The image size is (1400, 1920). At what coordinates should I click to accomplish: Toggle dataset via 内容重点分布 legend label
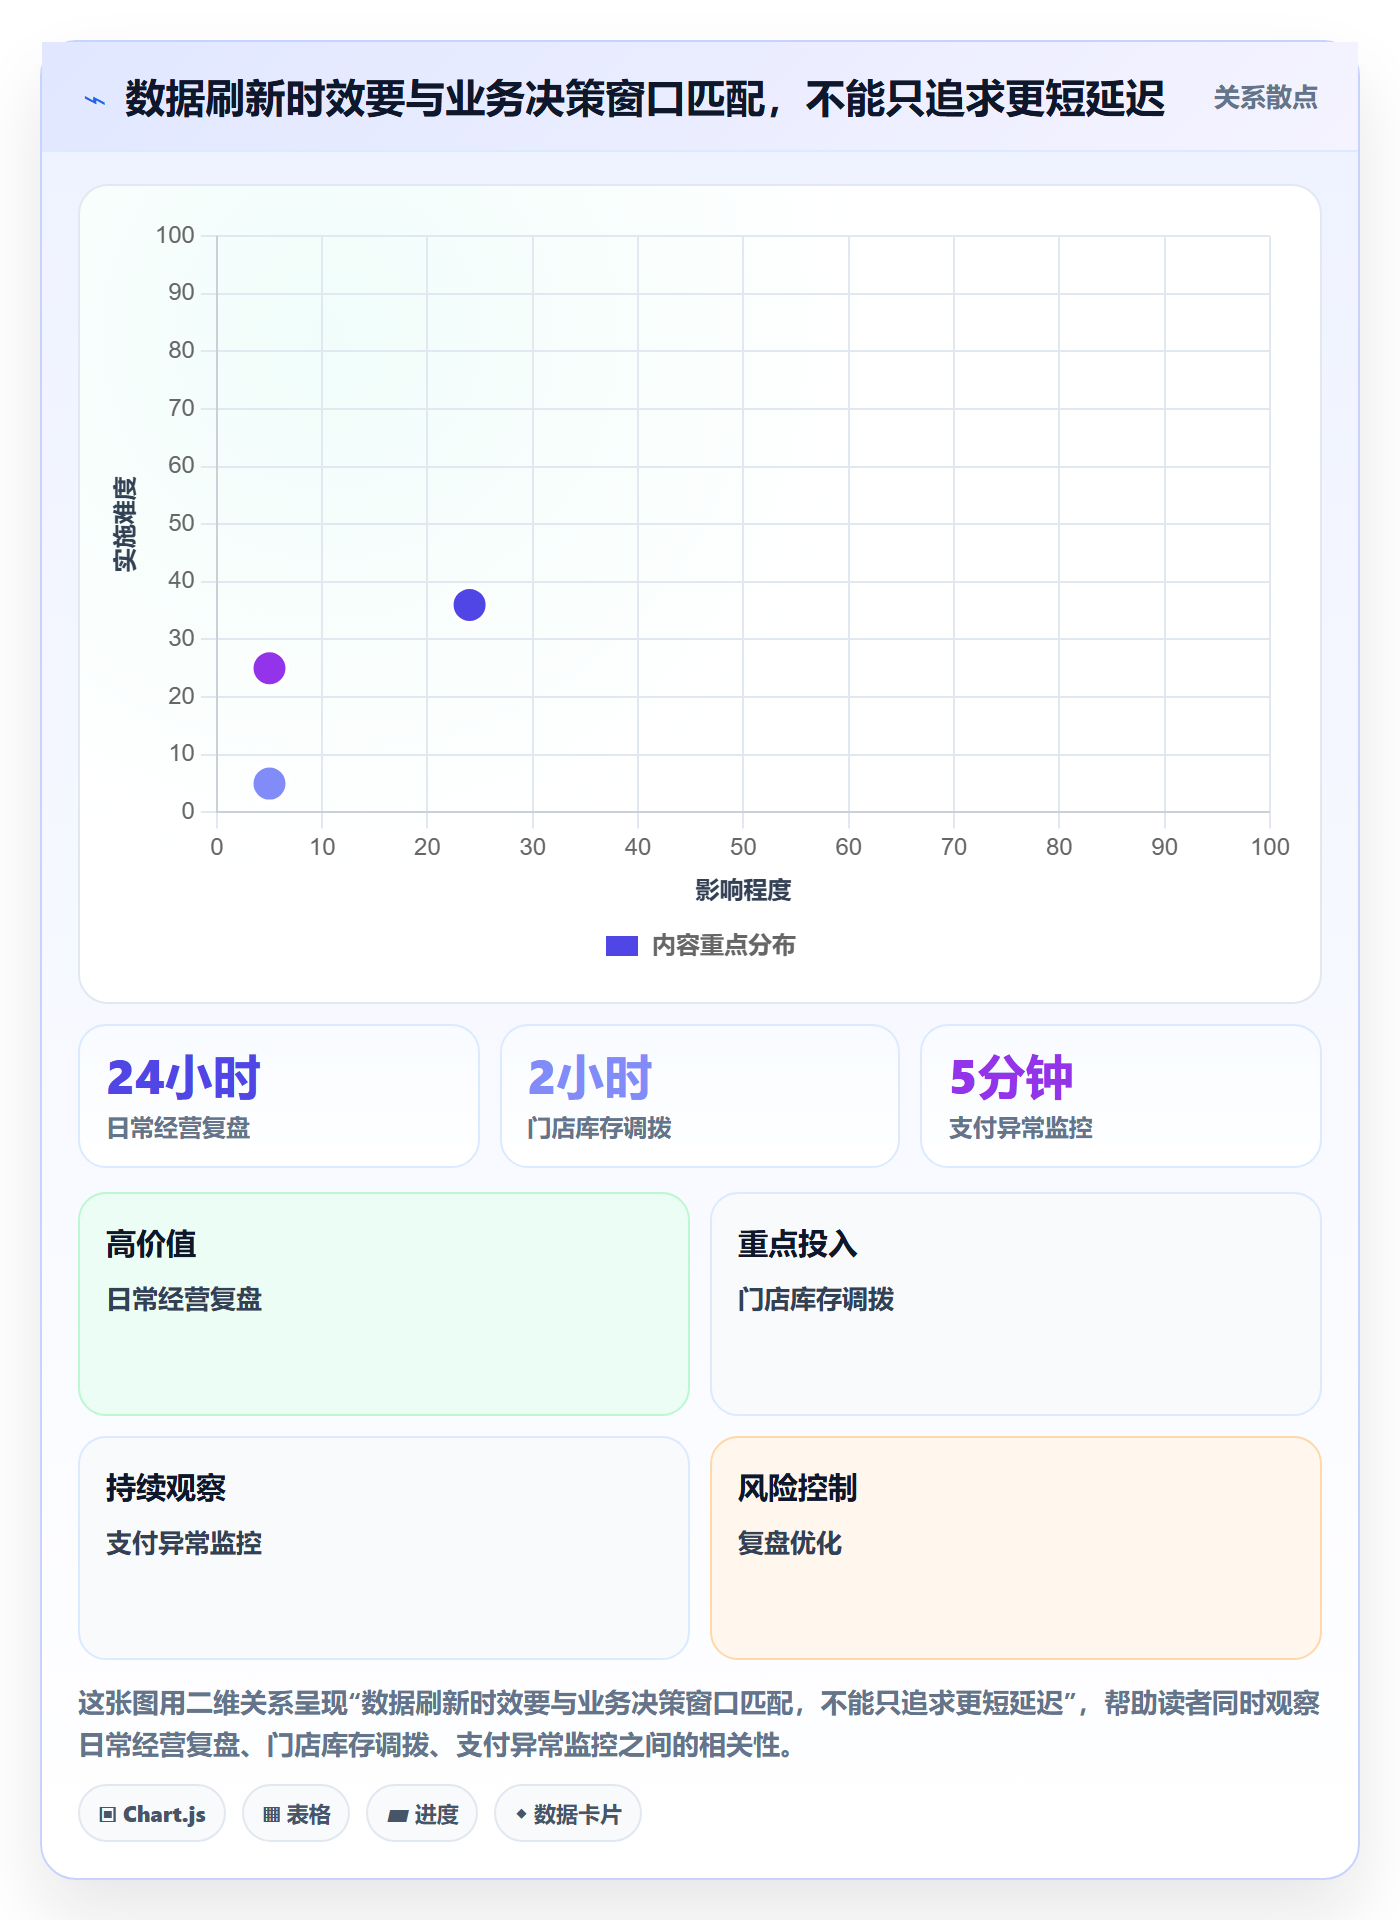coord(724,946)
